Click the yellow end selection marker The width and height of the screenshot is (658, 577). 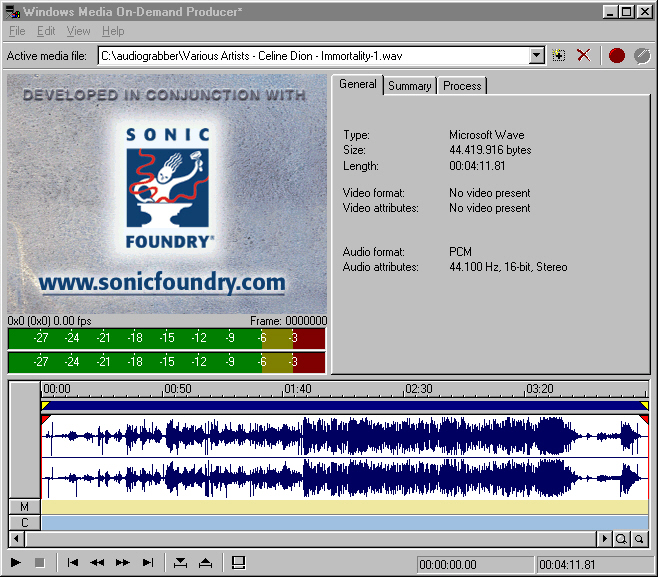[x=645, y=405]
